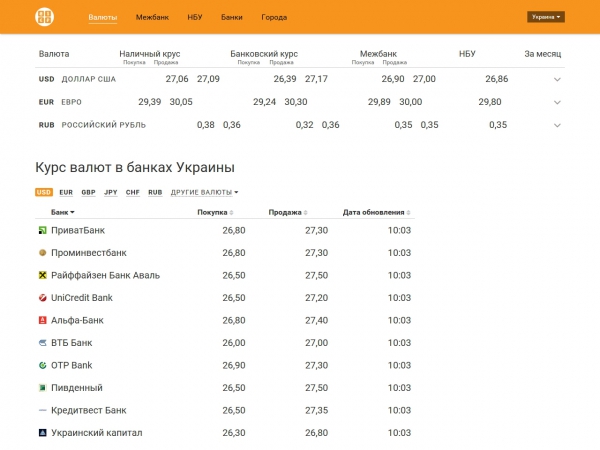Click the Пивденный logo icon

coord(42,388)
